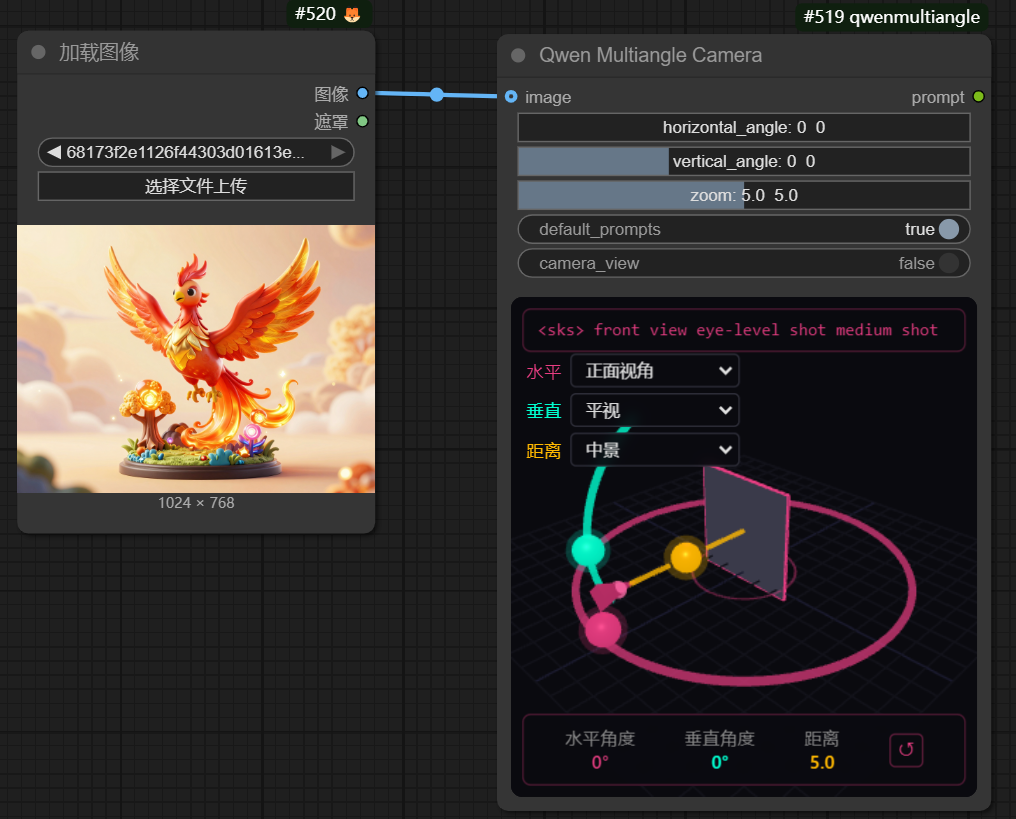Click the vertical_angle slider

click(743, 161)
